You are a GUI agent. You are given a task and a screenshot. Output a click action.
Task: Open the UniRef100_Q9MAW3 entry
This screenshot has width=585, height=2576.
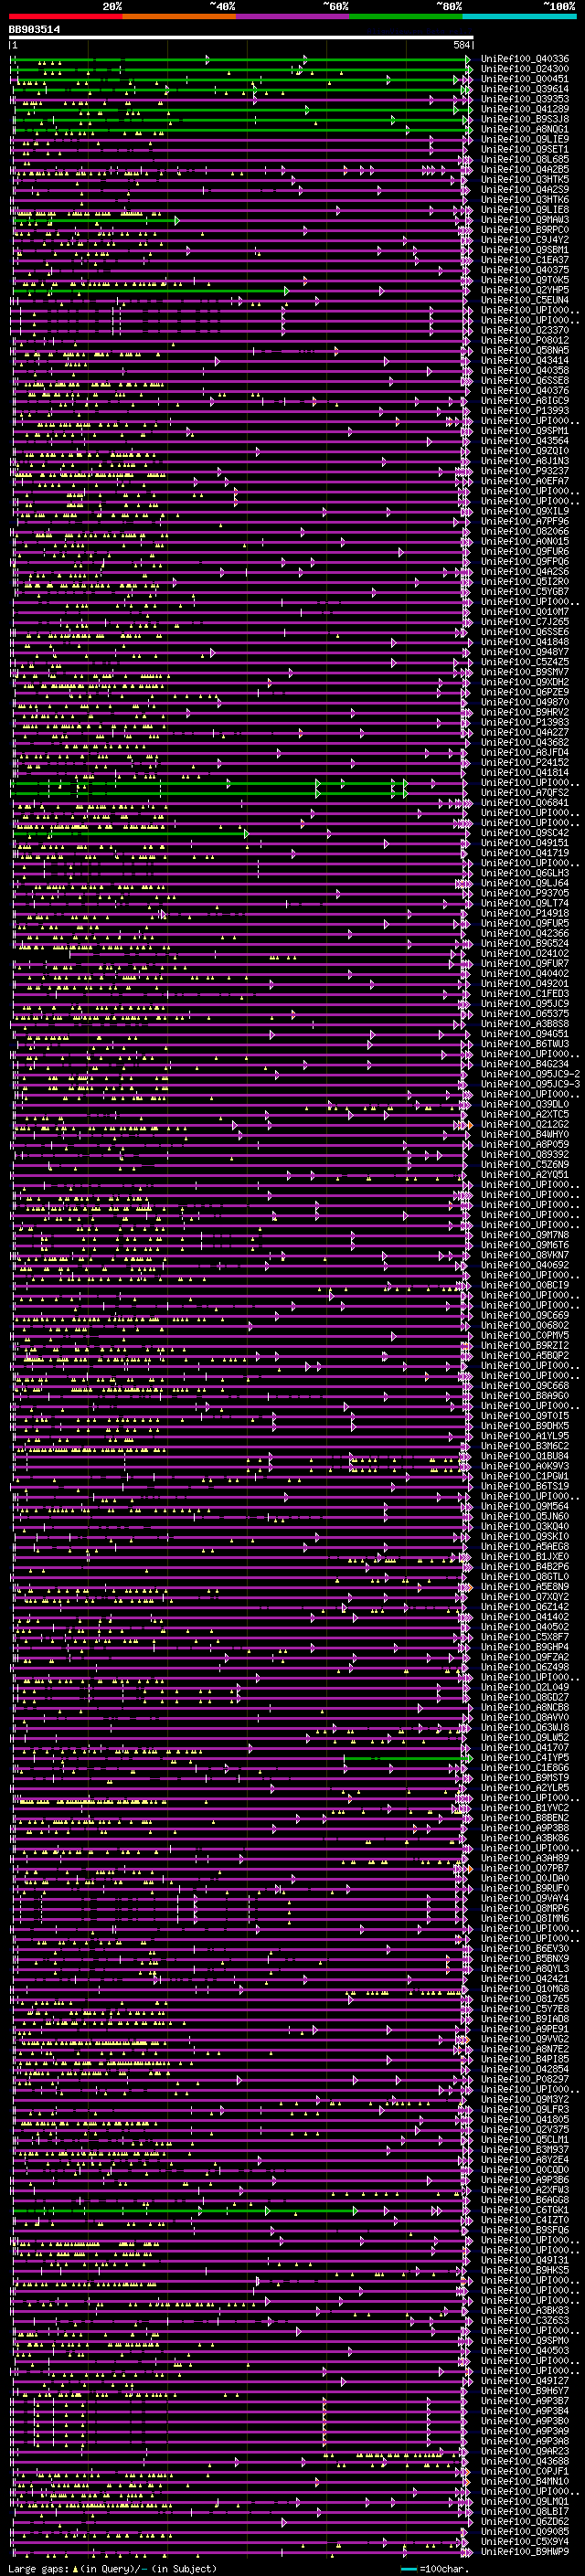(525, 220)
